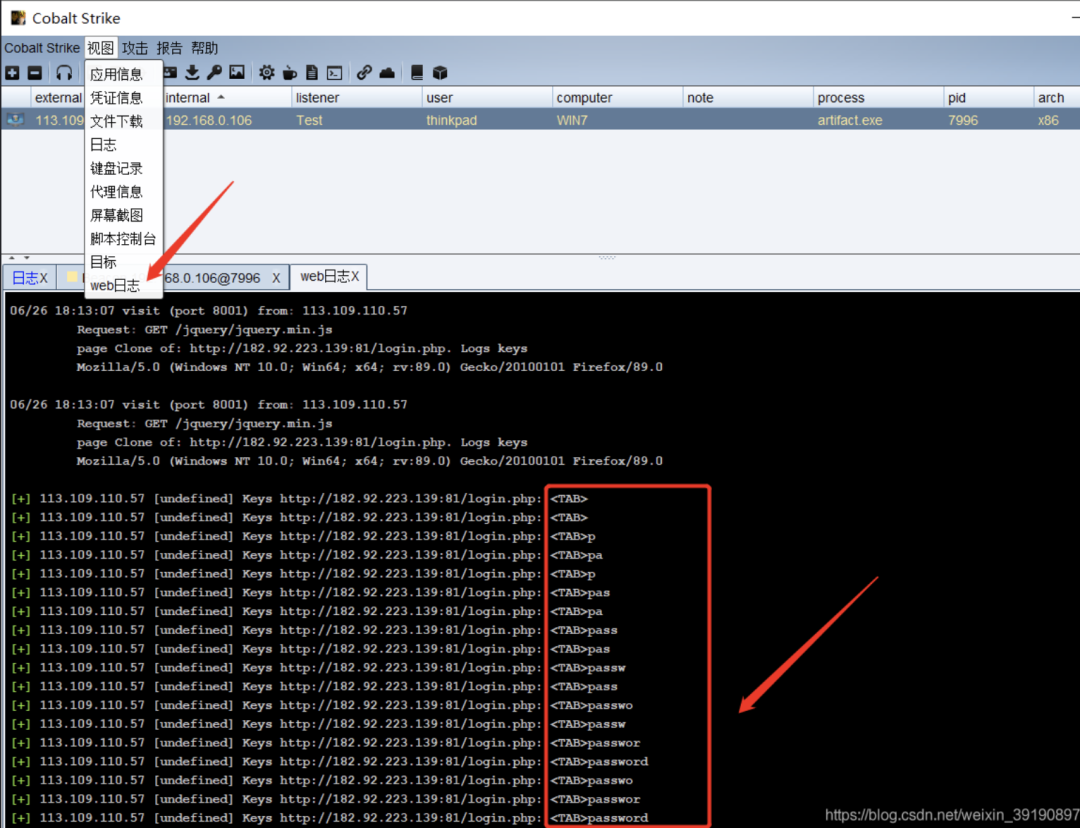
Task: Click the sort arrow beside internal header
Action: pos(221,97)
